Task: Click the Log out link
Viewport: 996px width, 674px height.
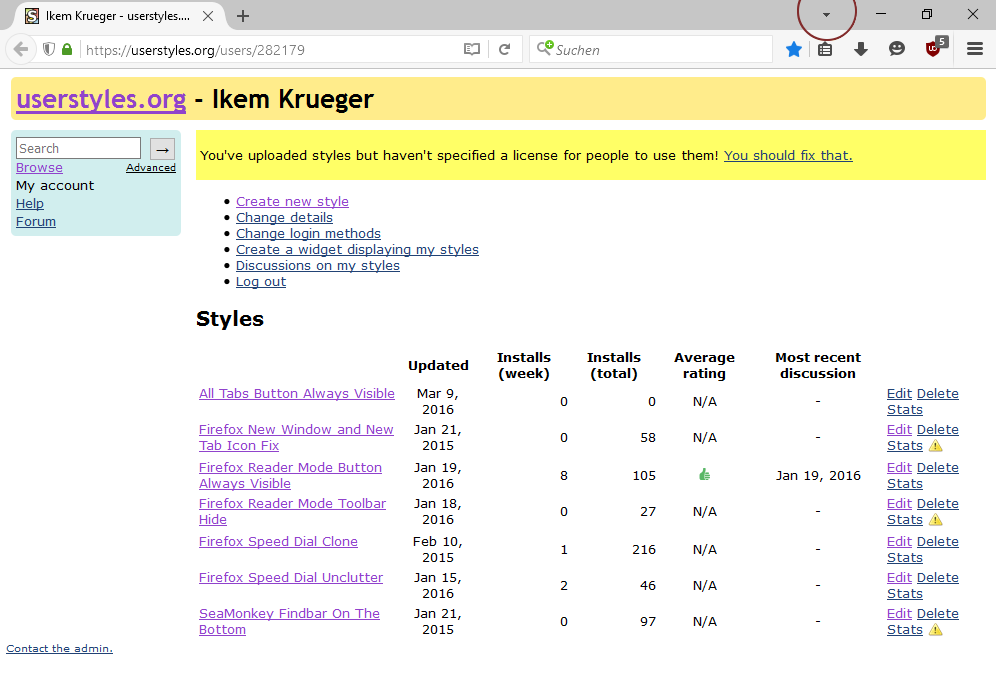Action: click(x=260, y=281)
